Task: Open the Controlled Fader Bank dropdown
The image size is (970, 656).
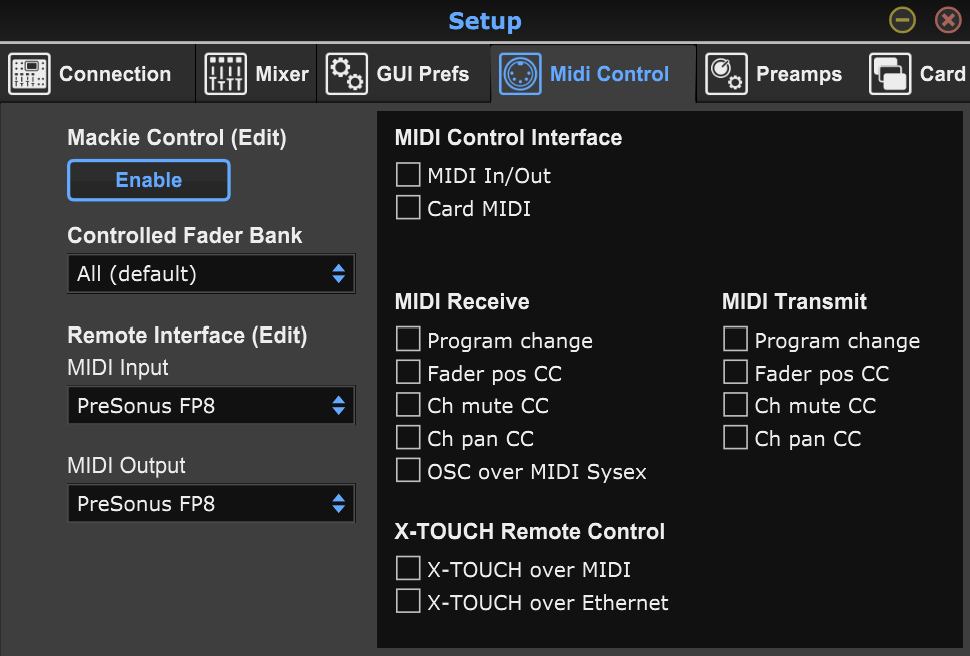Action: click(210, 273)
